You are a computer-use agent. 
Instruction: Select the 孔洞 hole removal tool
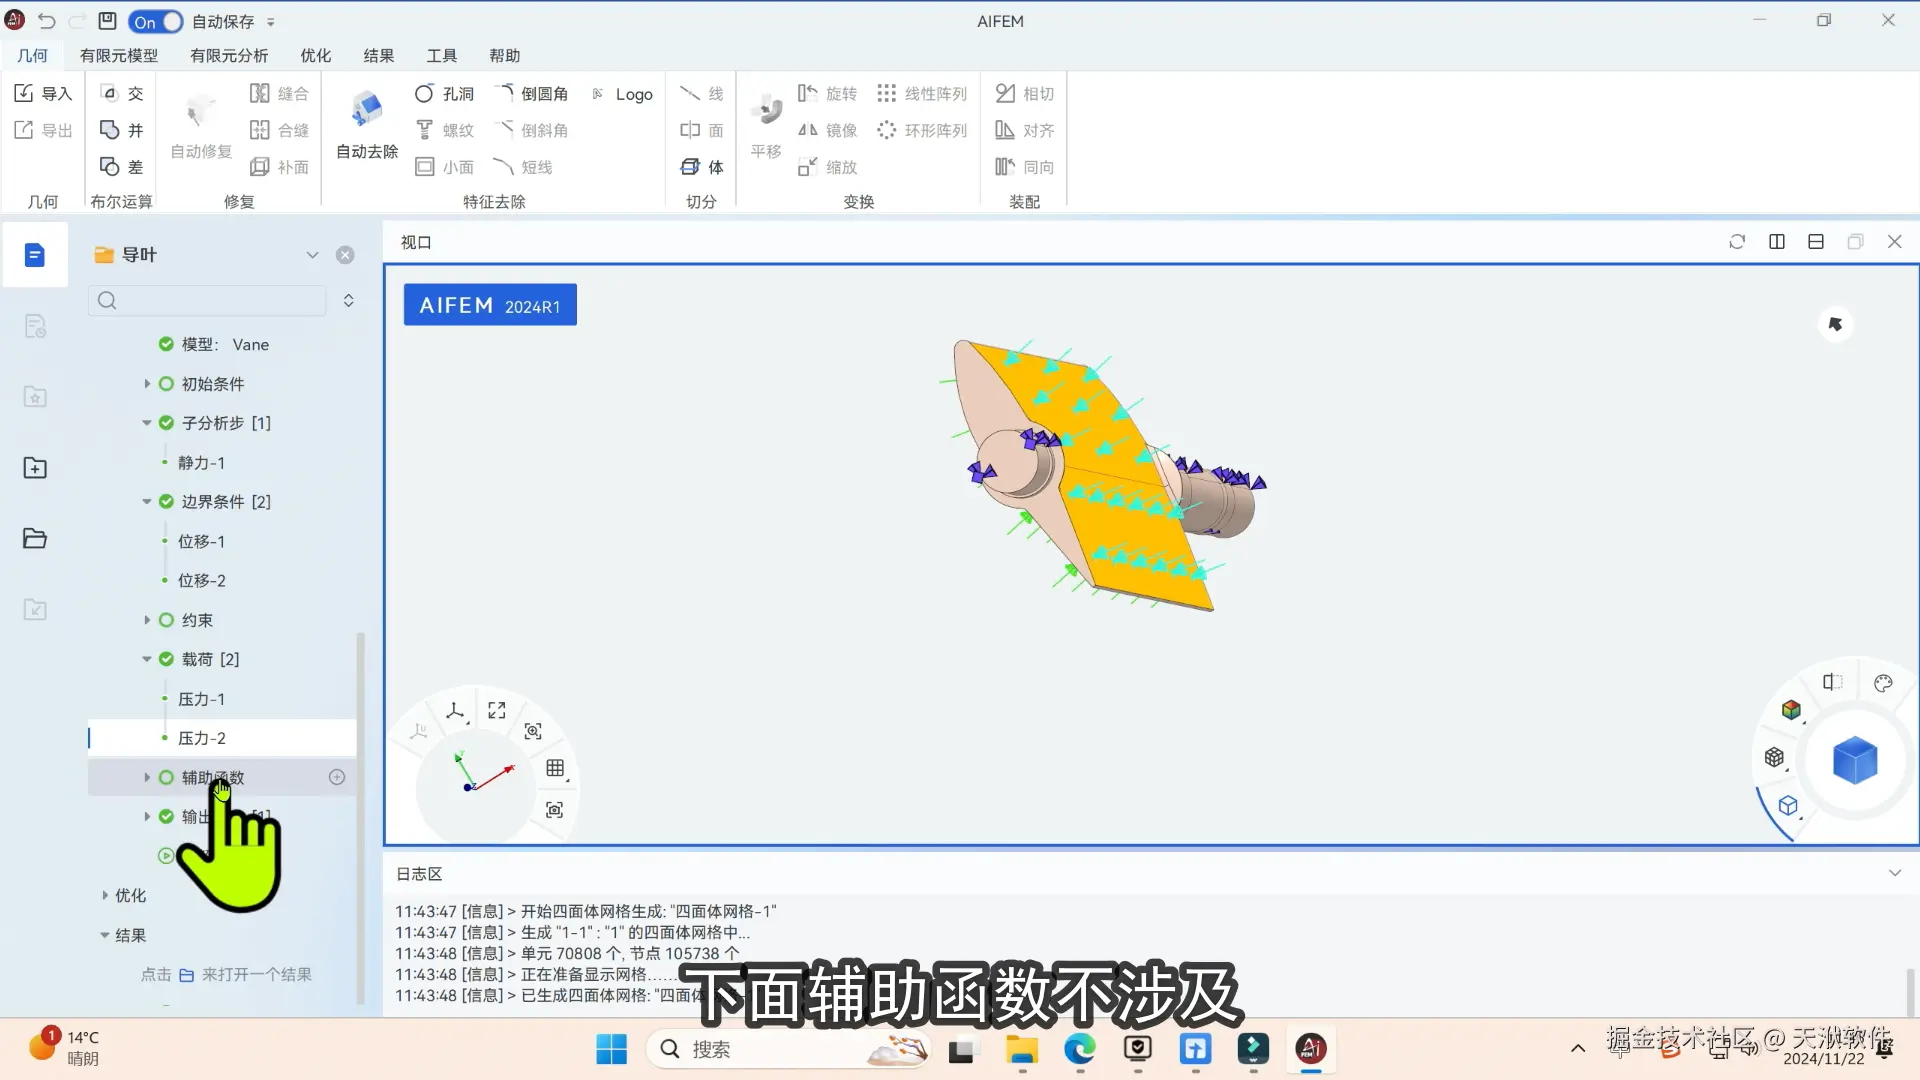pos(444,93)
